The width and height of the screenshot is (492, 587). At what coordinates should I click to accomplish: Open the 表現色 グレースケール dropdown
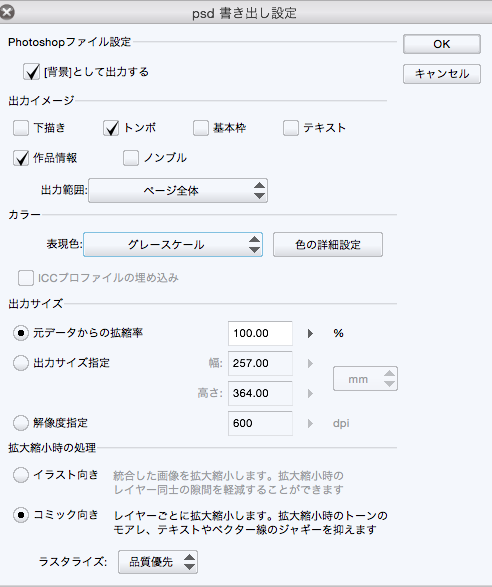click(173, 244)
